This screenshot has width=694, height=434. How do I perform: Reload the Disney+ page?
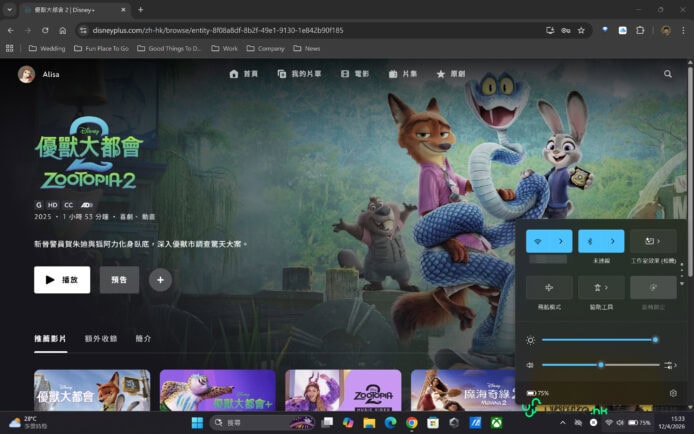pyautogui.click(x=45, y=30)
